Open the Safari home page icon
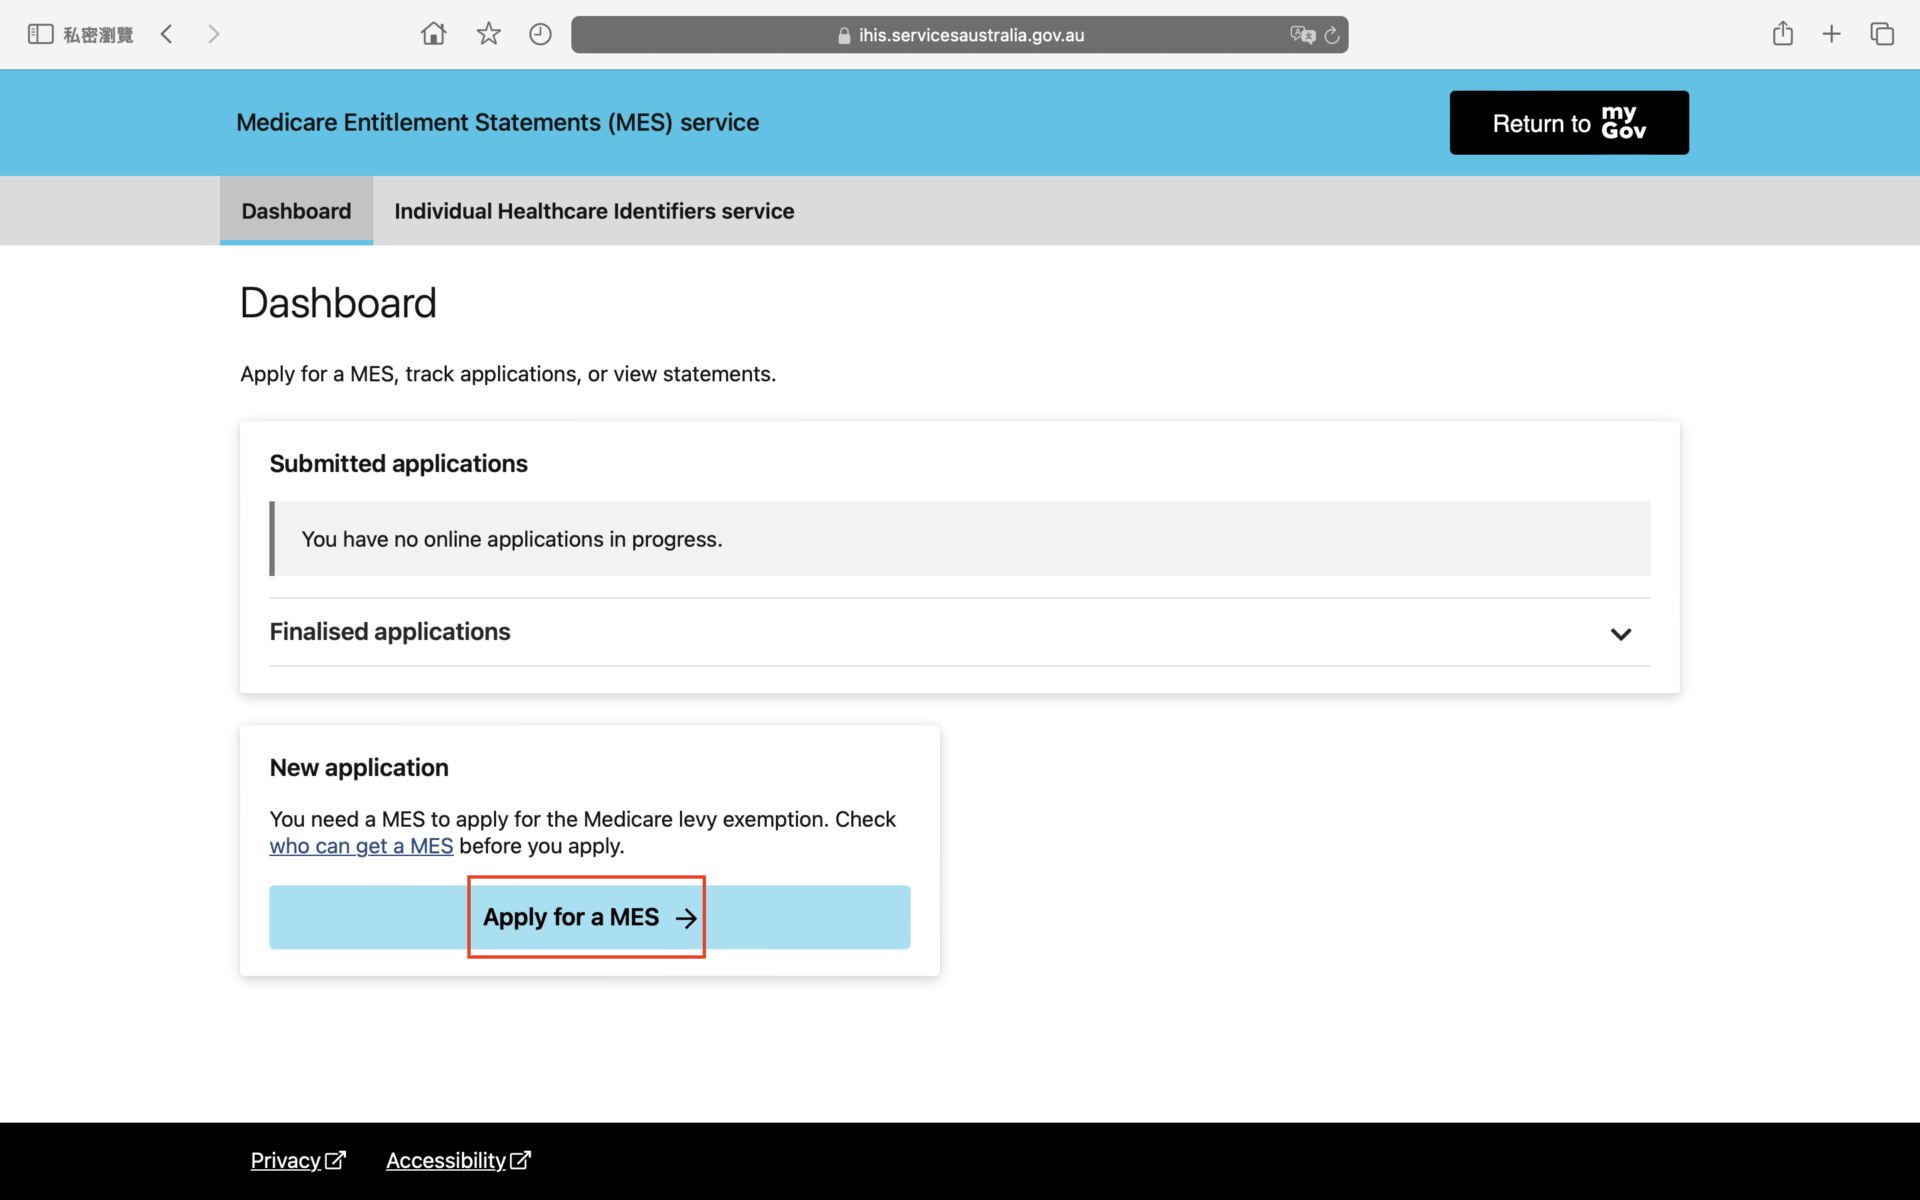 click(433, 34)
